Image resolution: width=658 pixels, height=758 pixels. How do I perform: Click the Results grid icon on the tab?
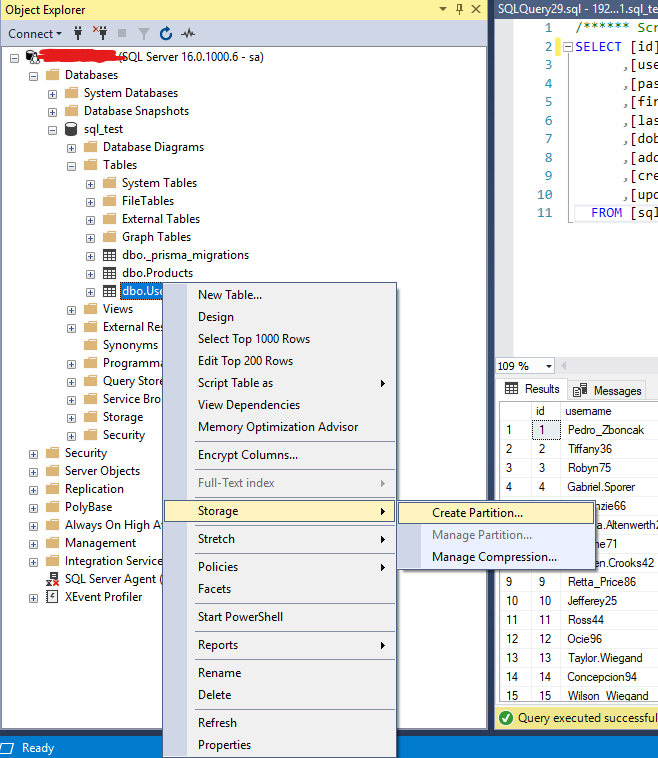click(512, 388)
